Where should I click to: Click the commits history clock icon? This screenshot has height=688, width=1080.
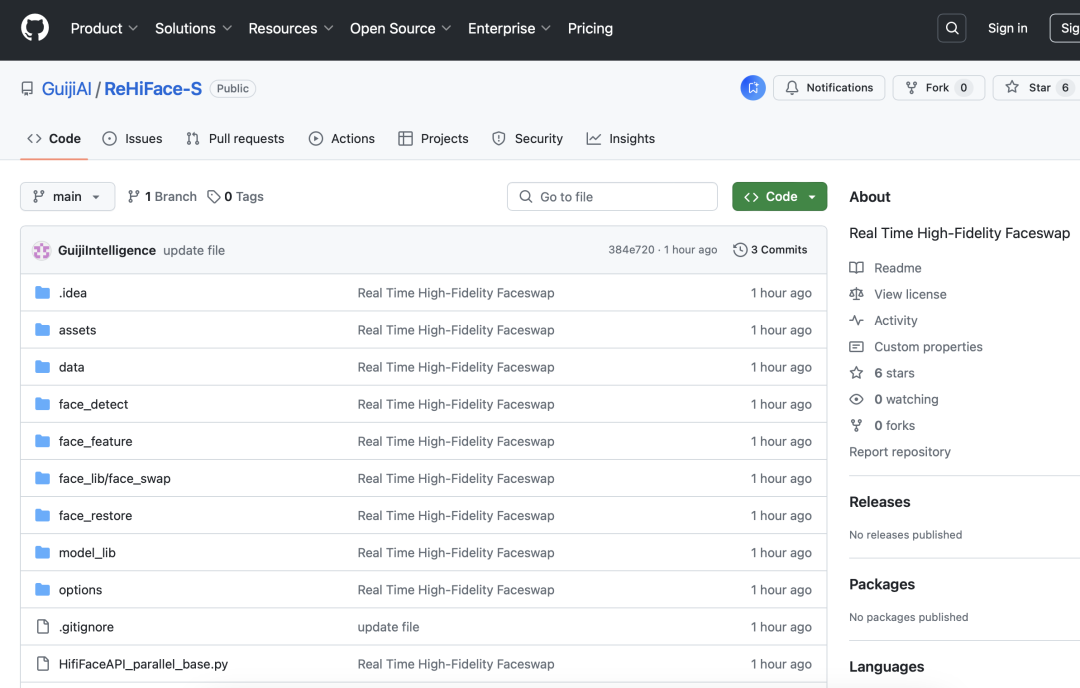(740, 250)
